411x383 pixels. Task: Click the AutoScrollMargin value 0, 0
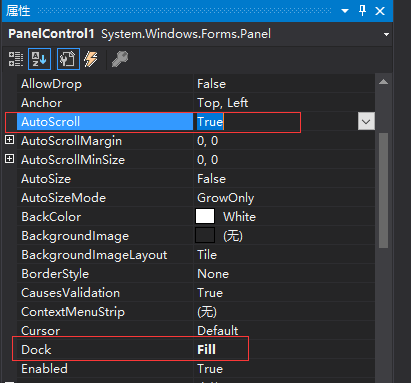pyautogui.click(x=207, y=141)
